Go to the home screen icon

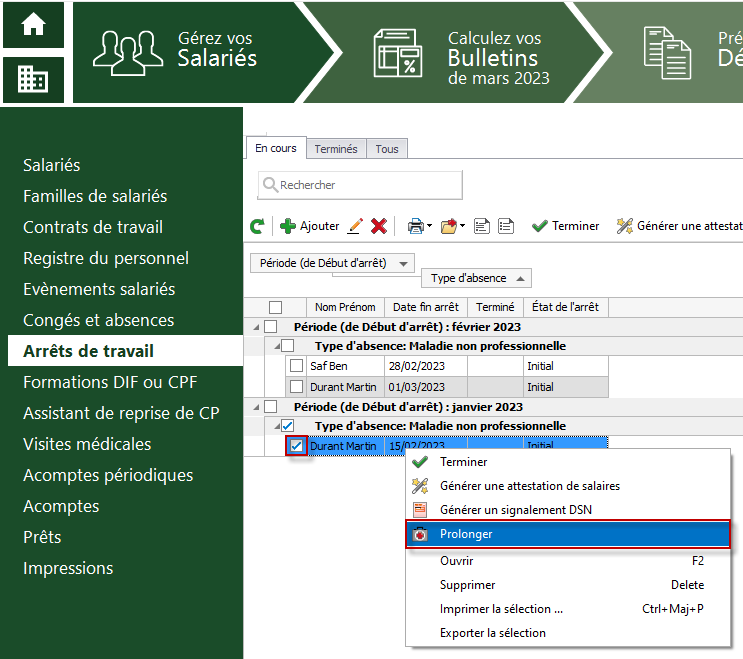(33, 25)
